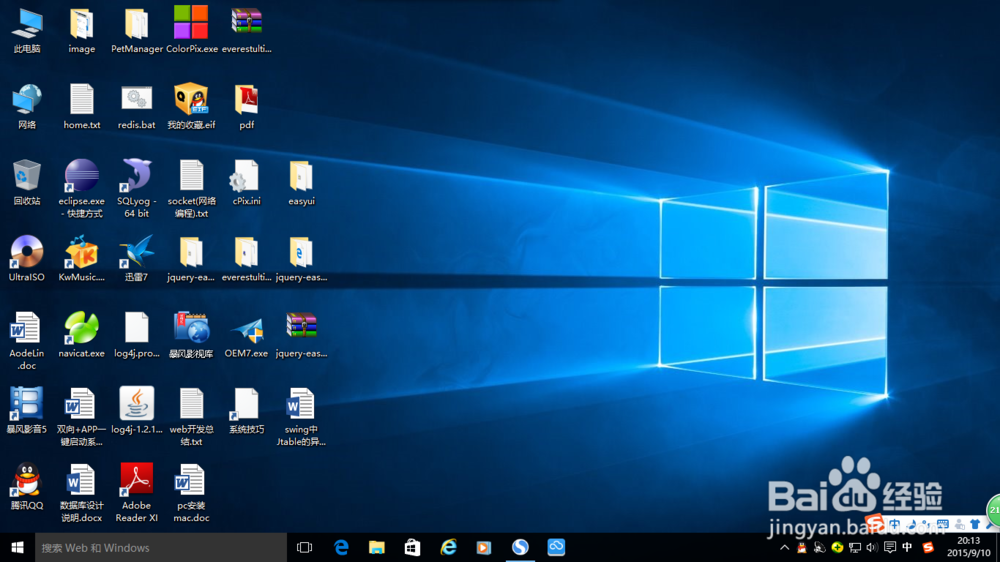
Task: Open the Action Center notifications icon
Action: (x=890, y=547)
